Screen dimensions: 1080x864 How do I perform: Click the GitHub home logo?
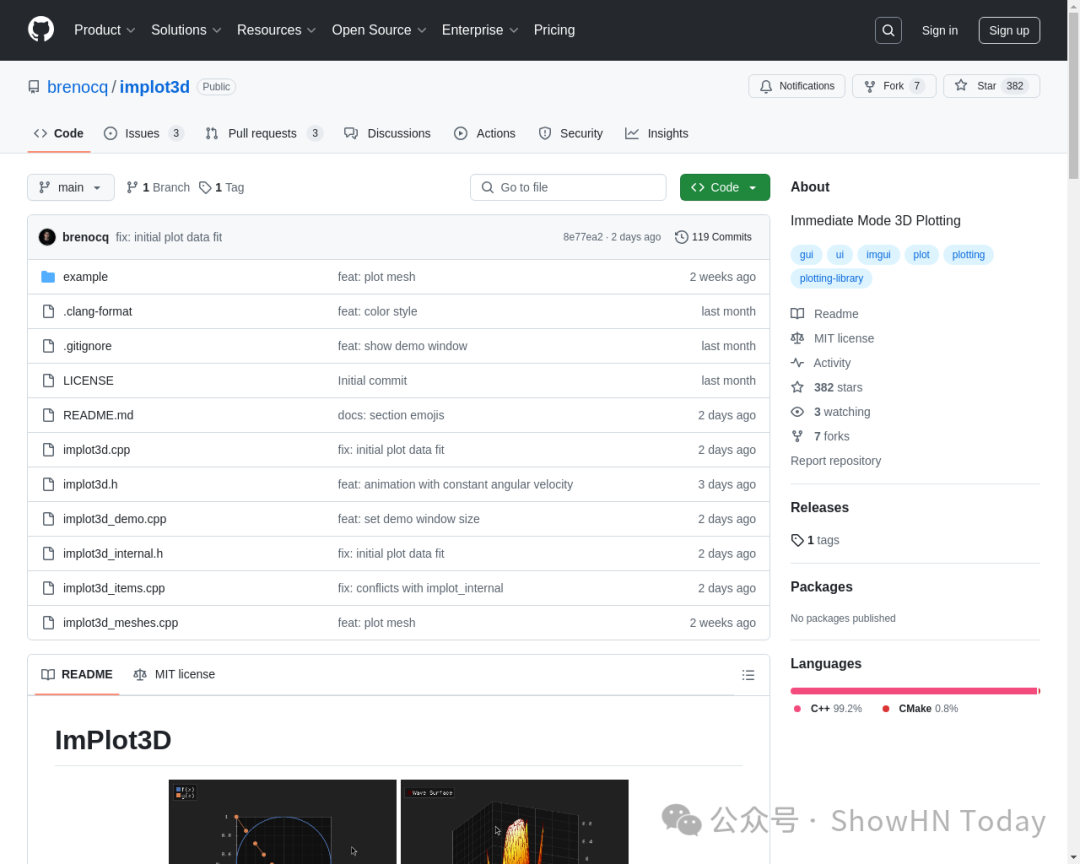tap(40, 29)
